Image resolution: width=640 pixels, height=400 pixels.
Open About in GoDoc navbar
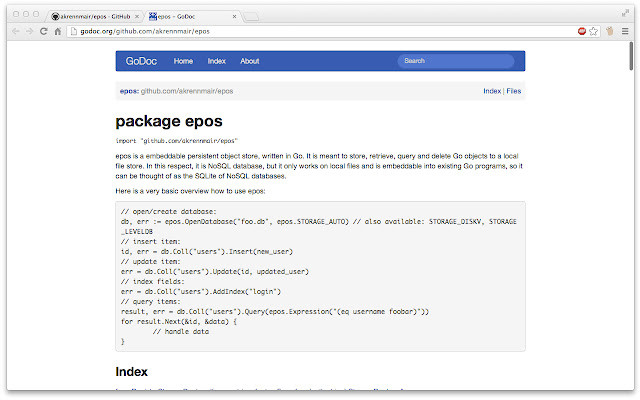tap(250, 61)
